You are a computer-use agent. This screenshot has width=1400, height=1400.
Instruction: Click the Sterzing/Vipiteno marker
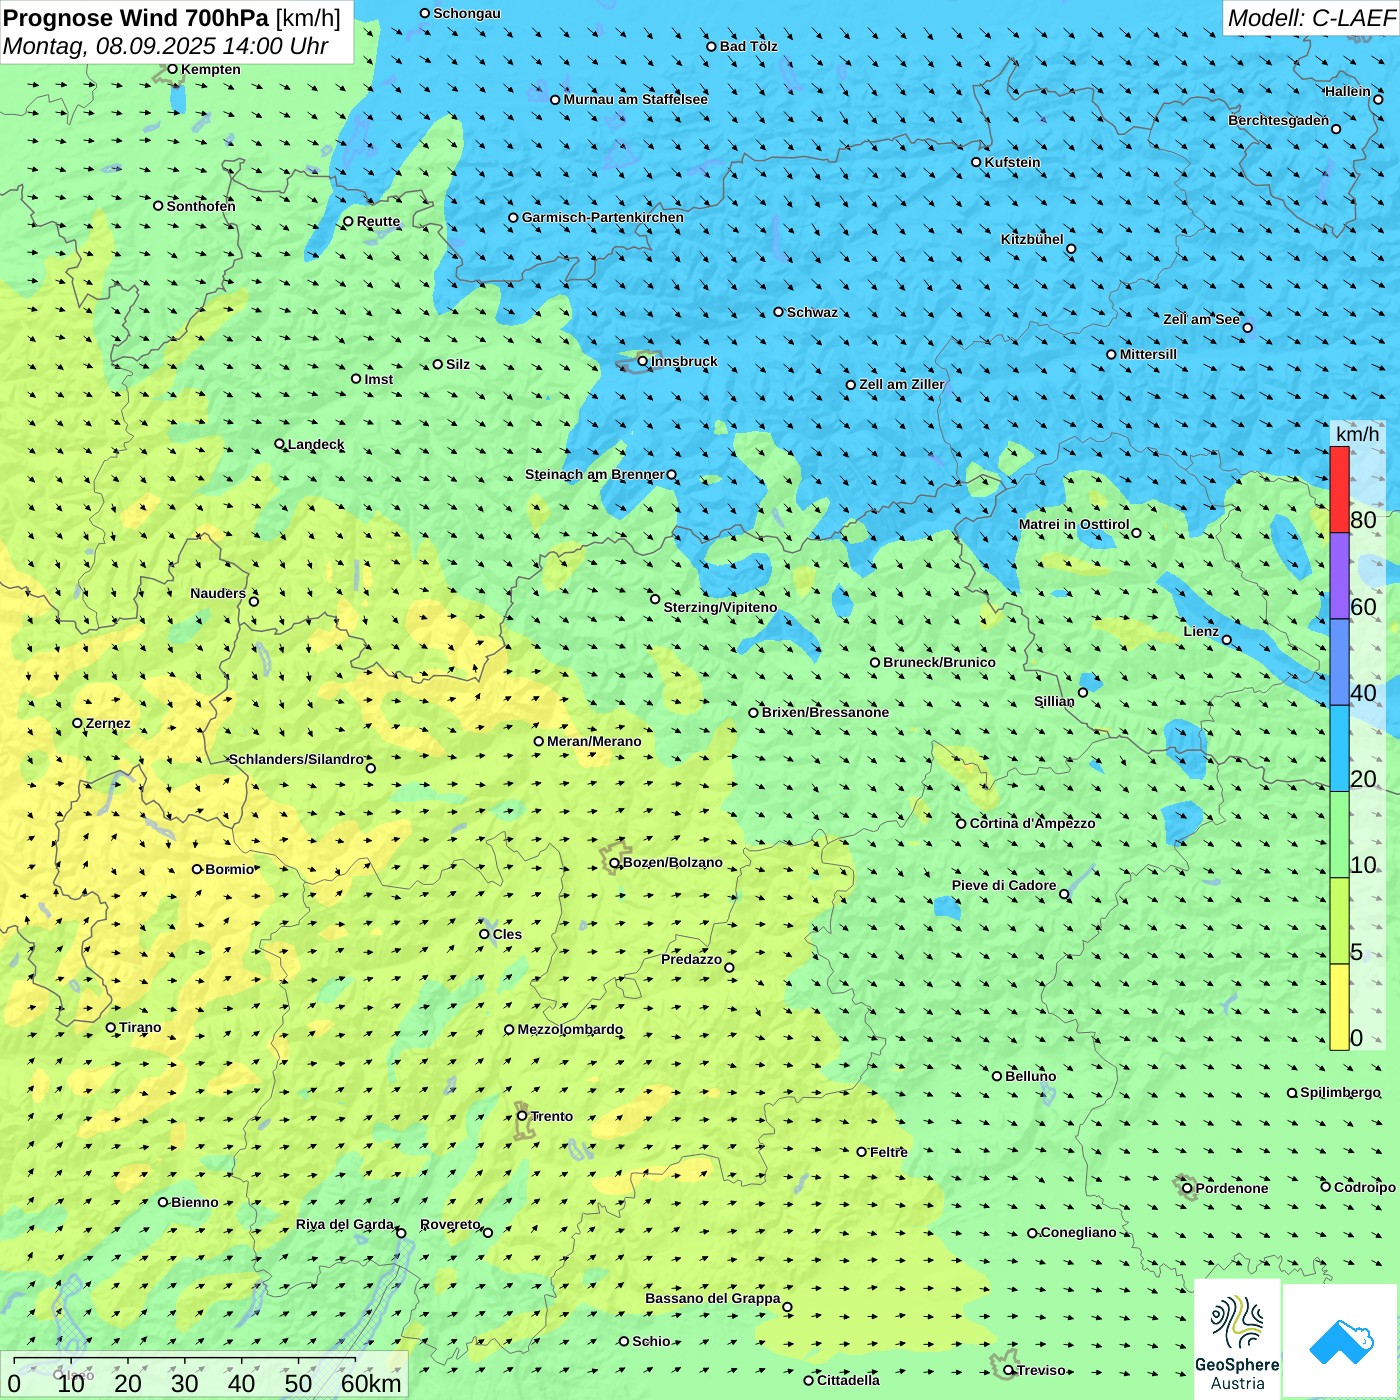click(655, 599)
